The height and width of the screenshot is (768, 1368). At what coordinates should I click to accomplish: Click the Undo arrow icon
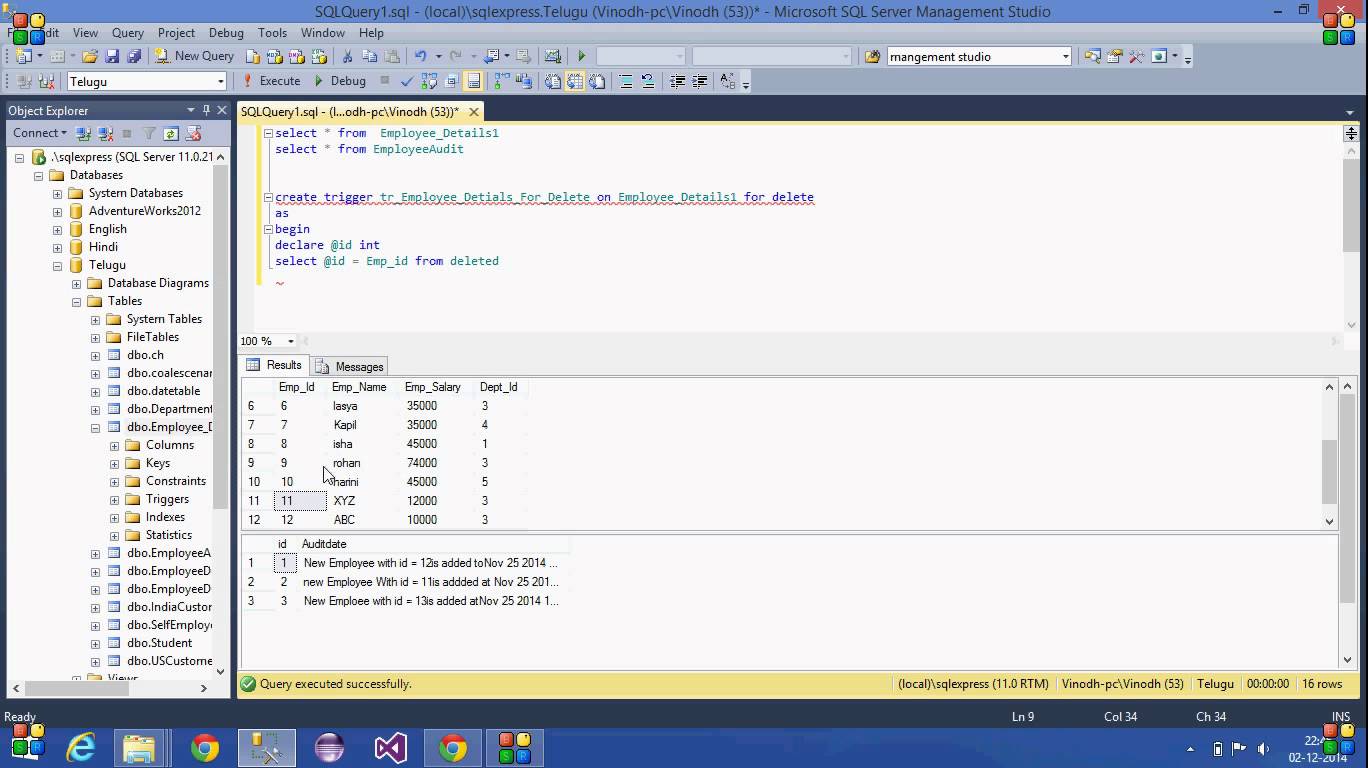tap(420, 56)
